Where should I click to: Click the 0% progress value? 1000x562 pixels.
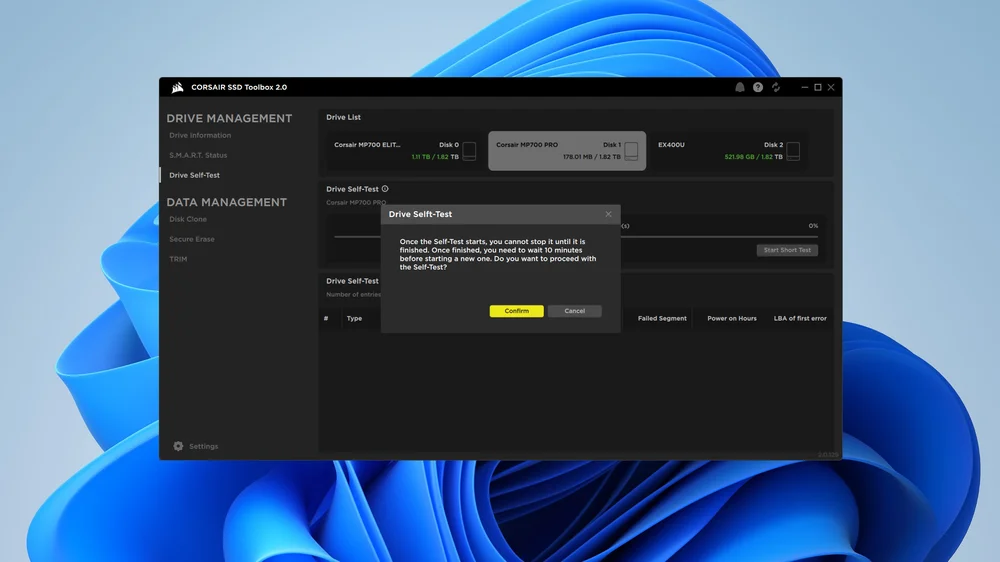pyautogui.click(x=813, y=226)
